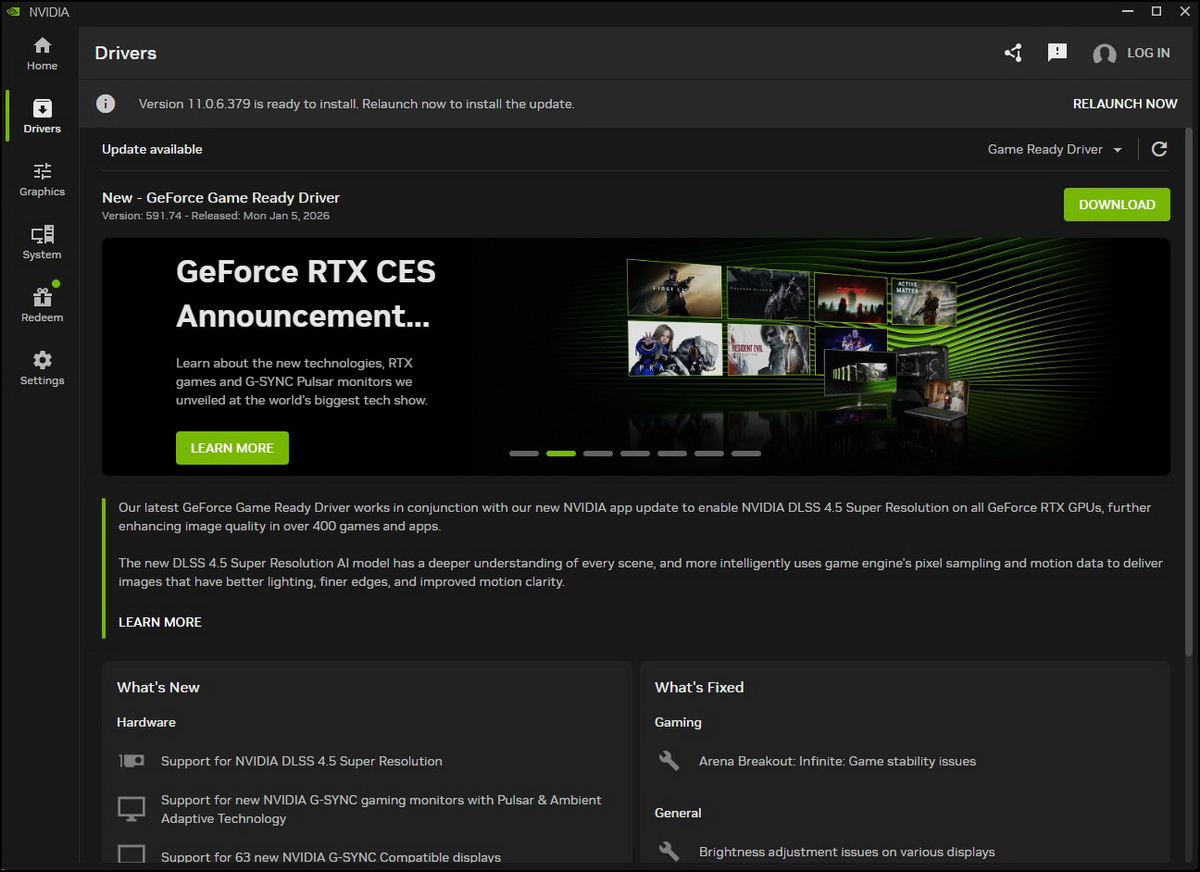Click LOG IN account button
Screen dimensions: 1200x872
(1132, 53)
